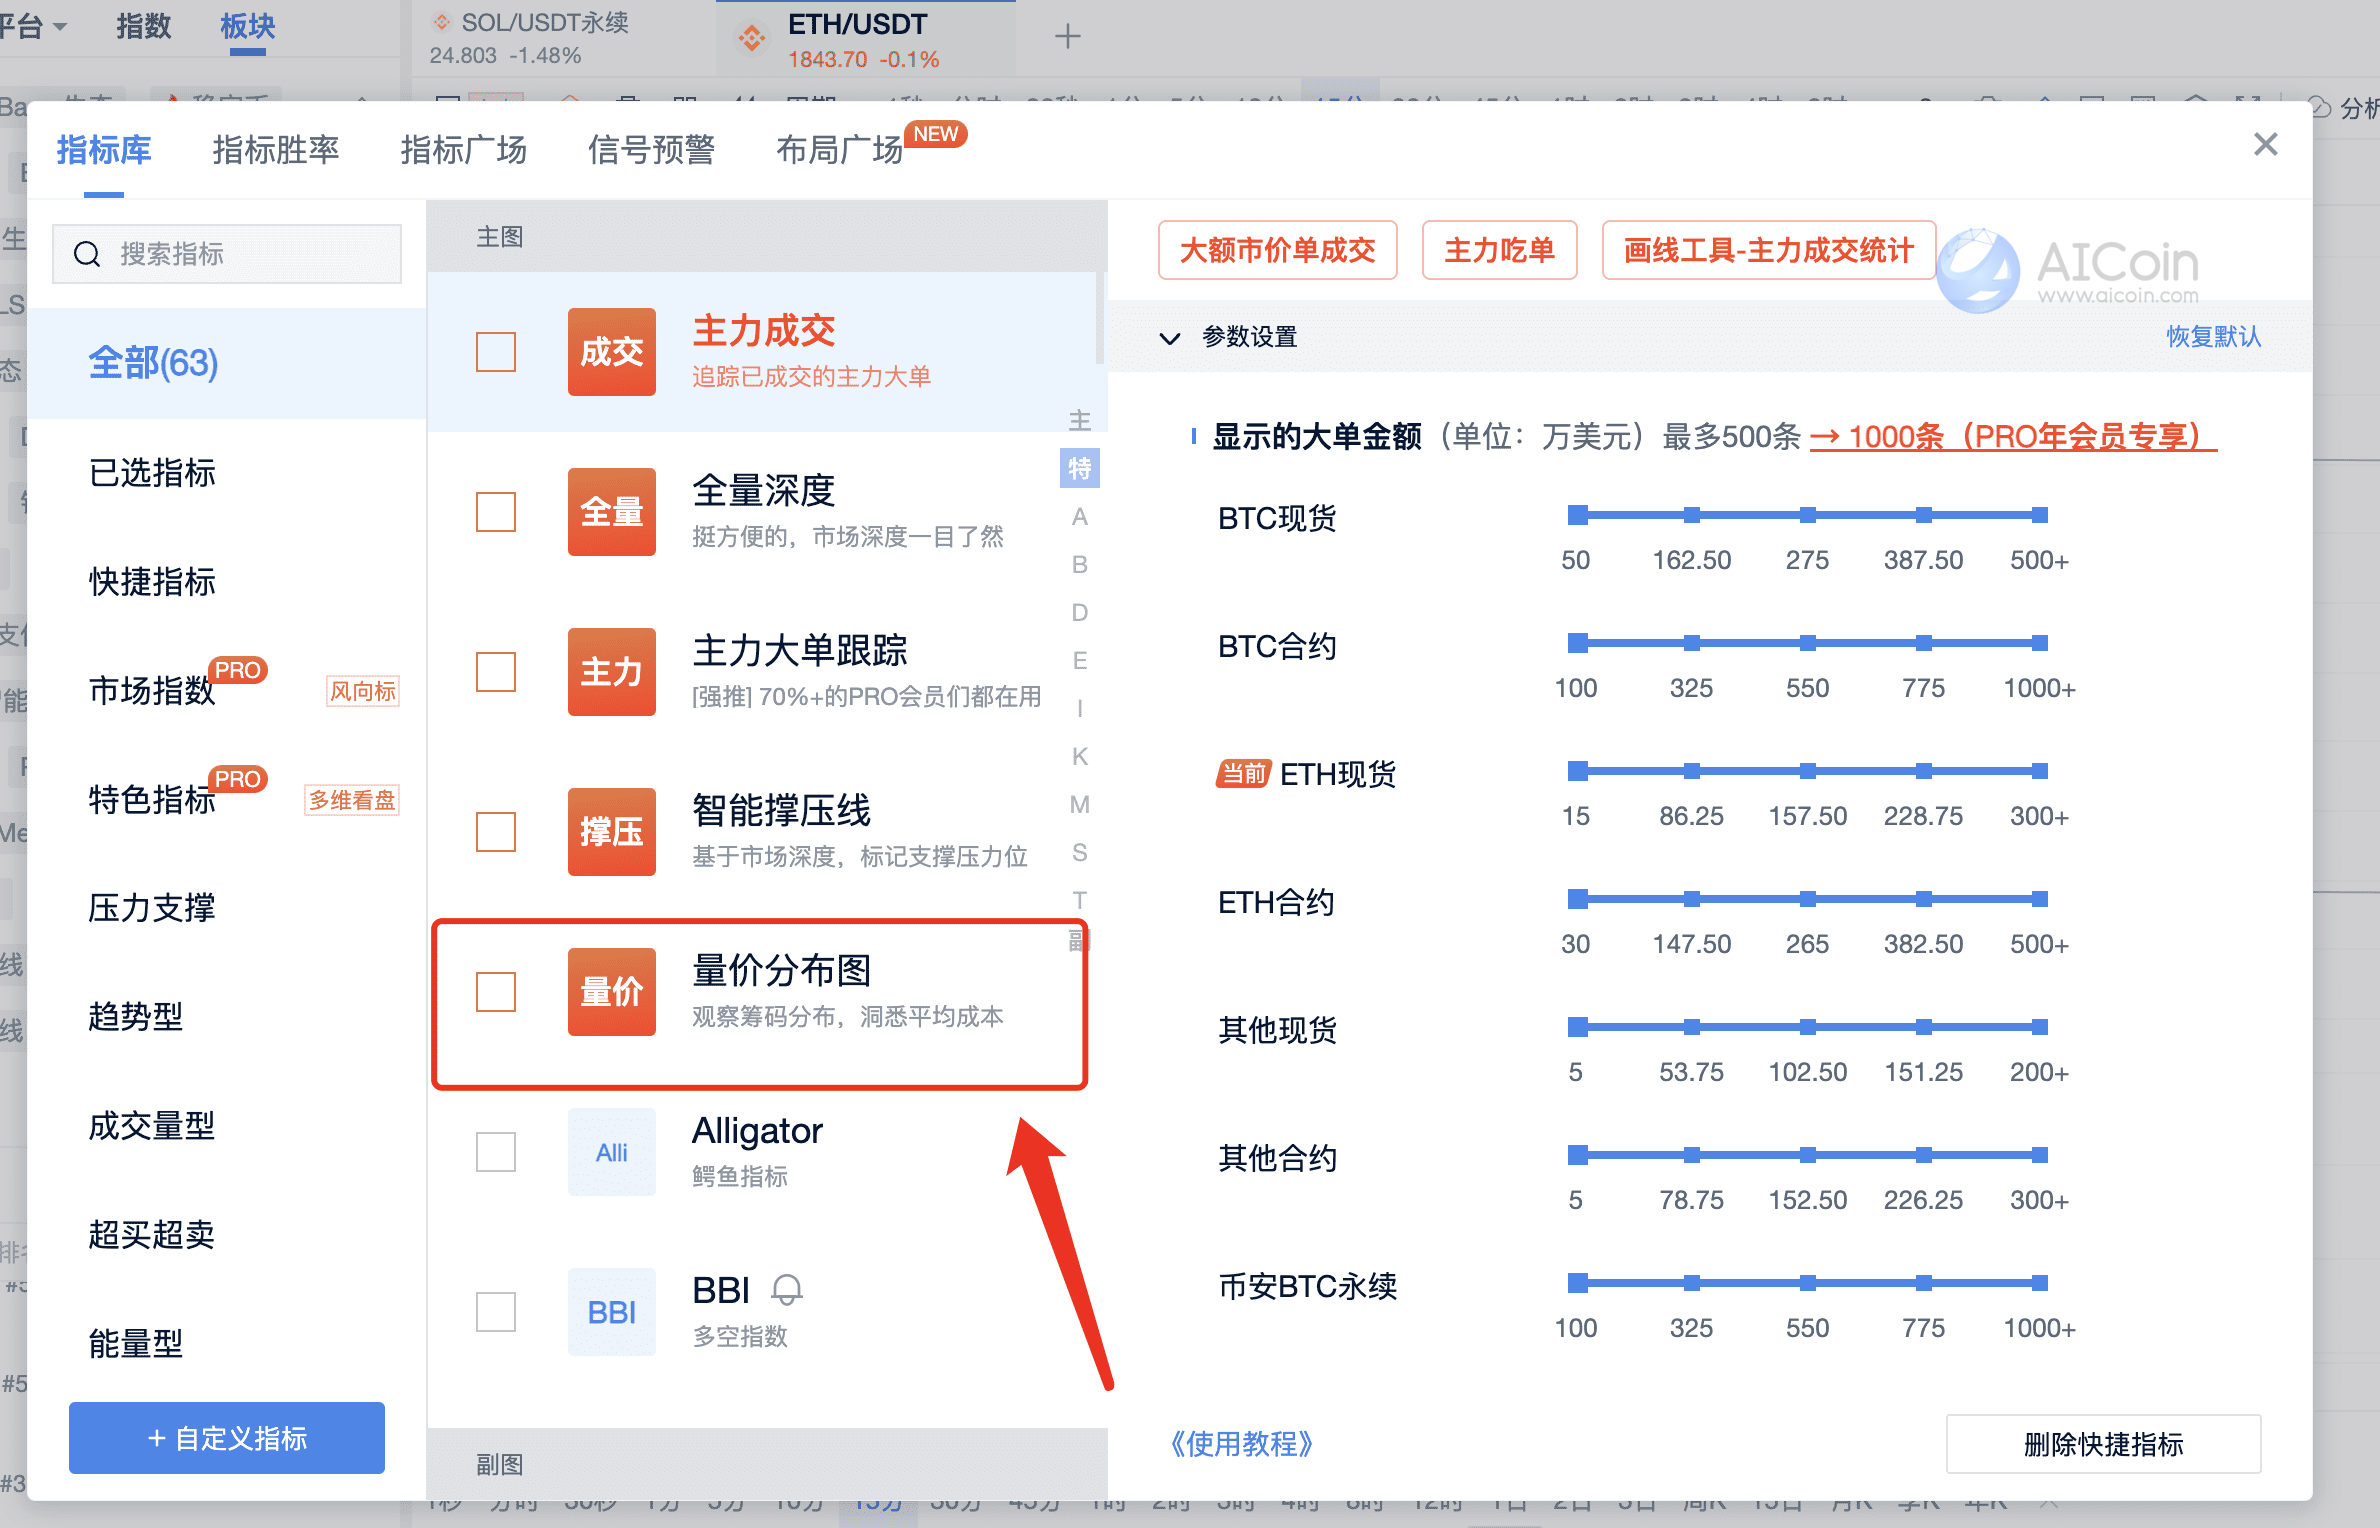This screenshot has width=2380, height=1528.
Task: Click the 成交 orange icon for 主力成交
Action: pos(611,351)
